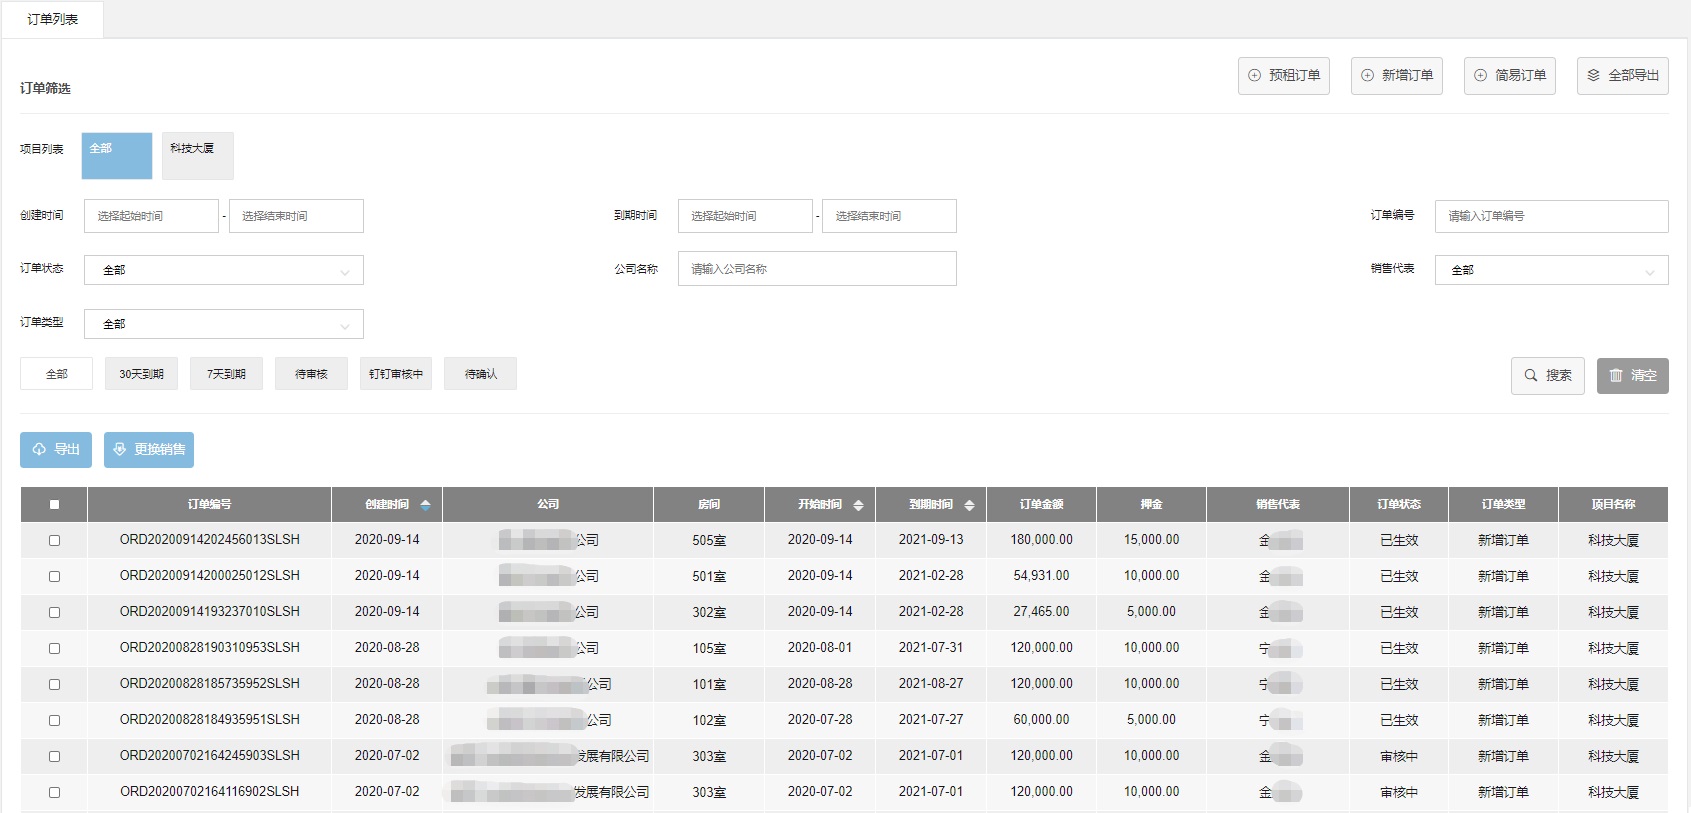Click the 简易订单 plus icon button
The image size is (1691, 813).
point(1509,76)
